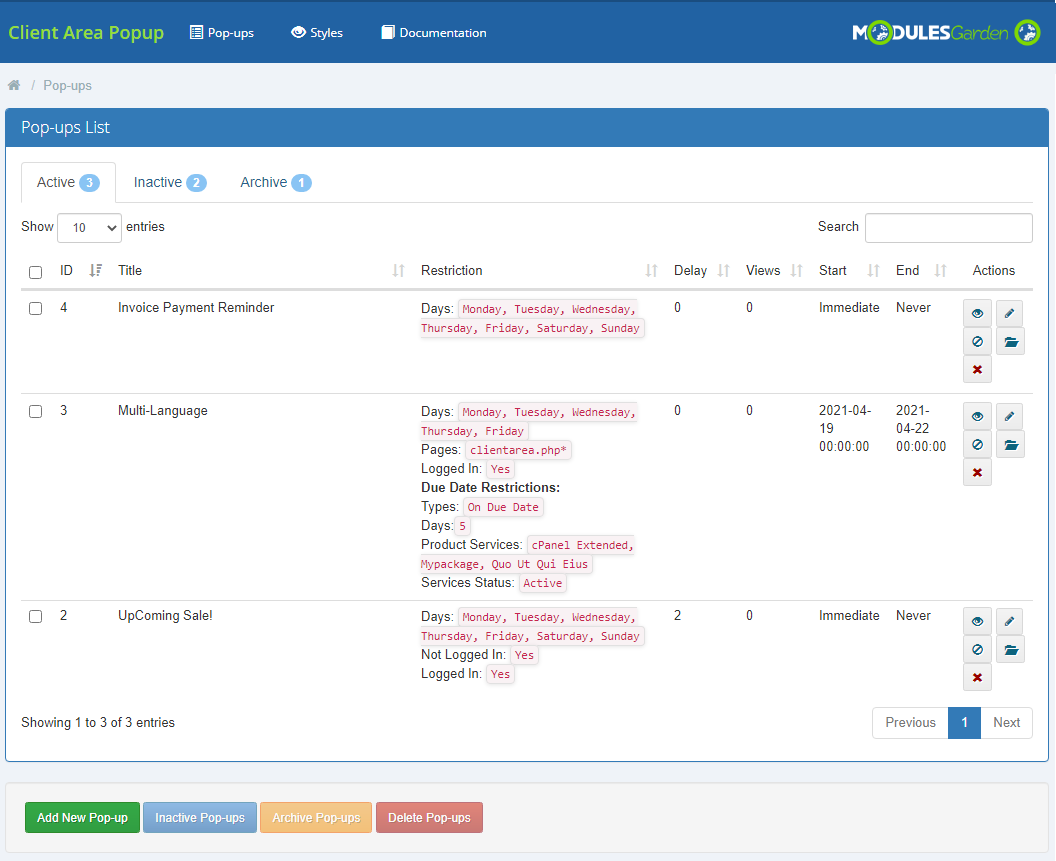Screen dimensions: 1056x861
Task: Archive the Invoice Payment Reminder pop-up (folder icon)
Action: pyautogui.click(x=1010, y=342)
